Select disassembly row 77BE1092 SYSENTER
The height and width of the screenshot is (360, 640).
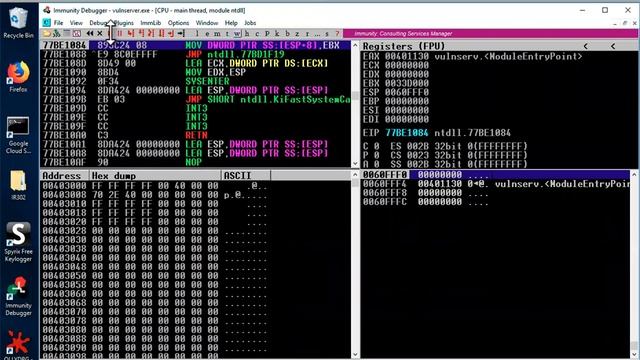coord(195,81)
